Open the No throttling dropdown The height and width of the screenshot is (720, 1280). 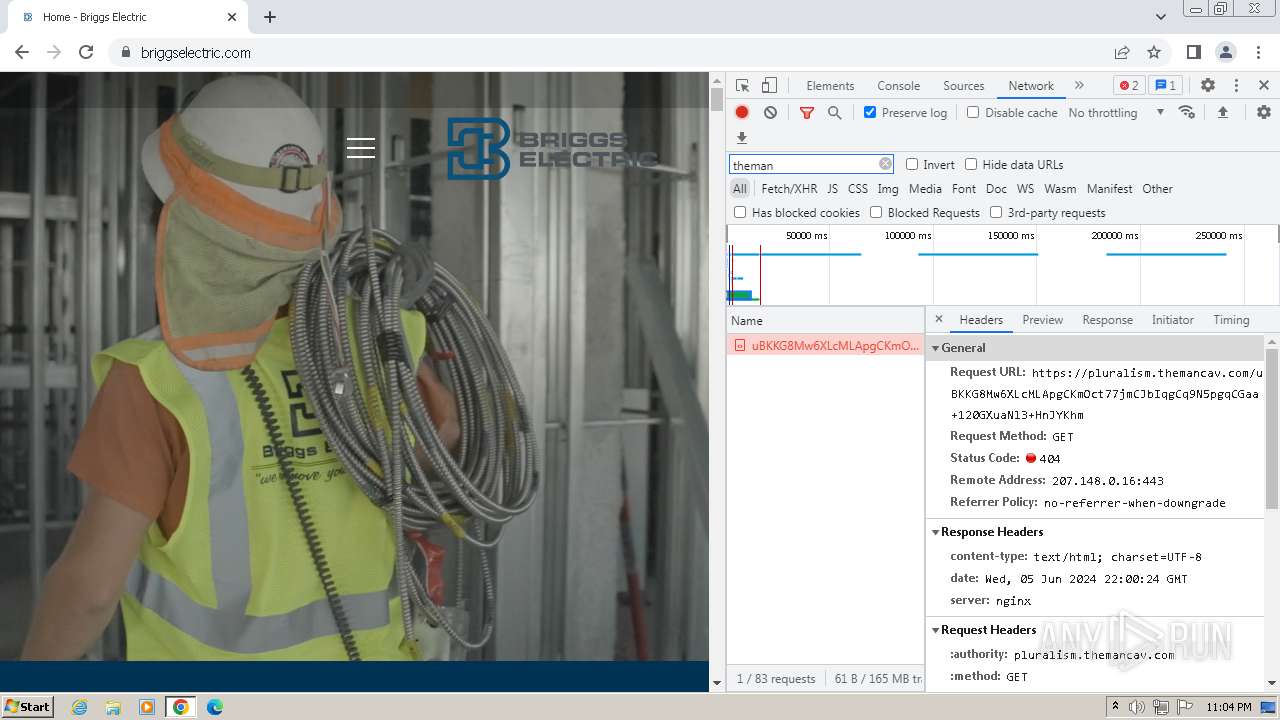click(x=1116, y=112)
